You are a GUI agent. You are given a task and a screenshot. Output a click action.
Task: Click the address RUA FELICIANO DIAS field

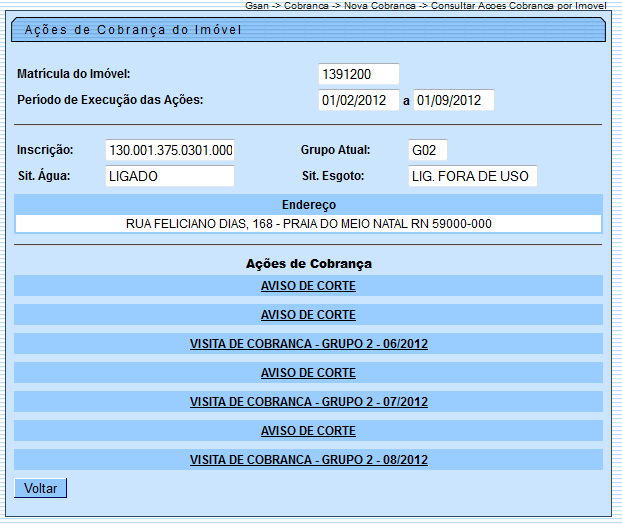click(308, 224)
